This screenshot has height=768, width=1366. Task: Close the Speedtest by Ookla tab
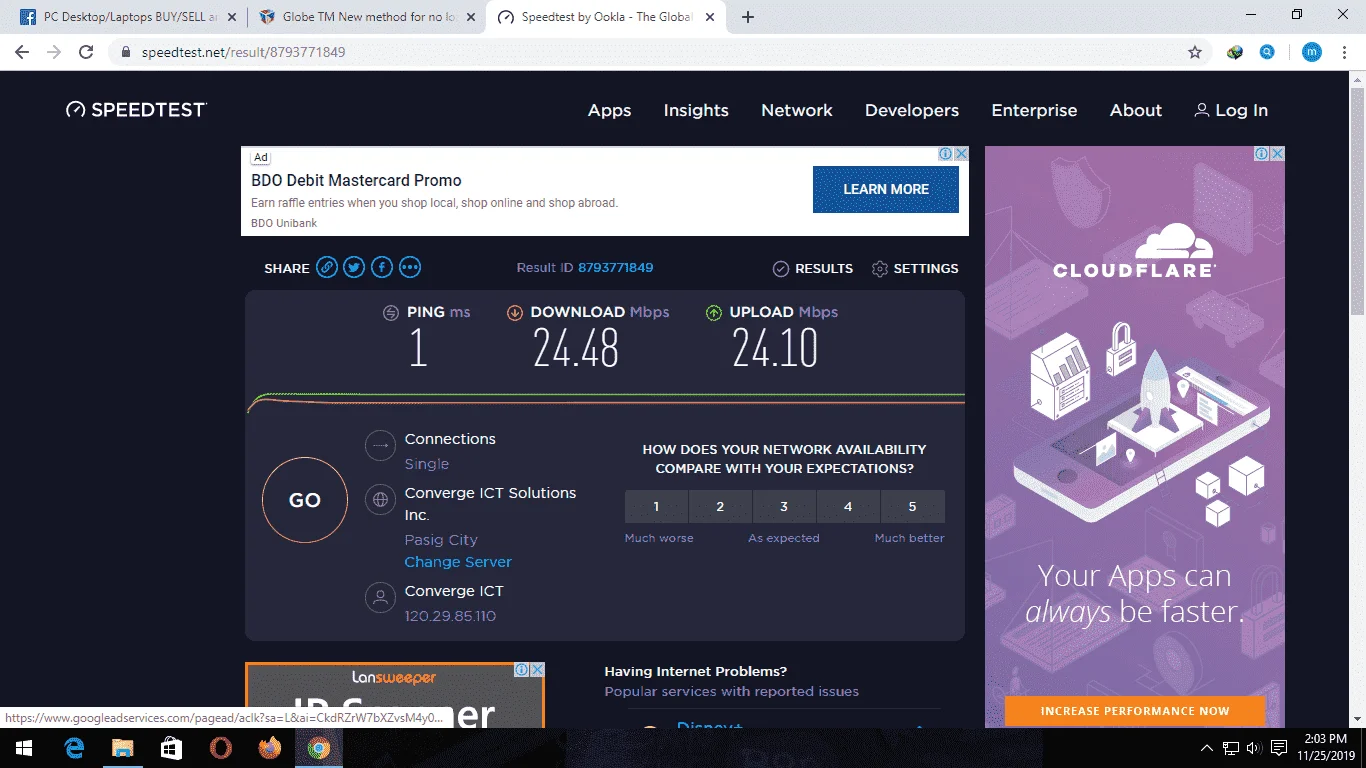coord(711,17)
